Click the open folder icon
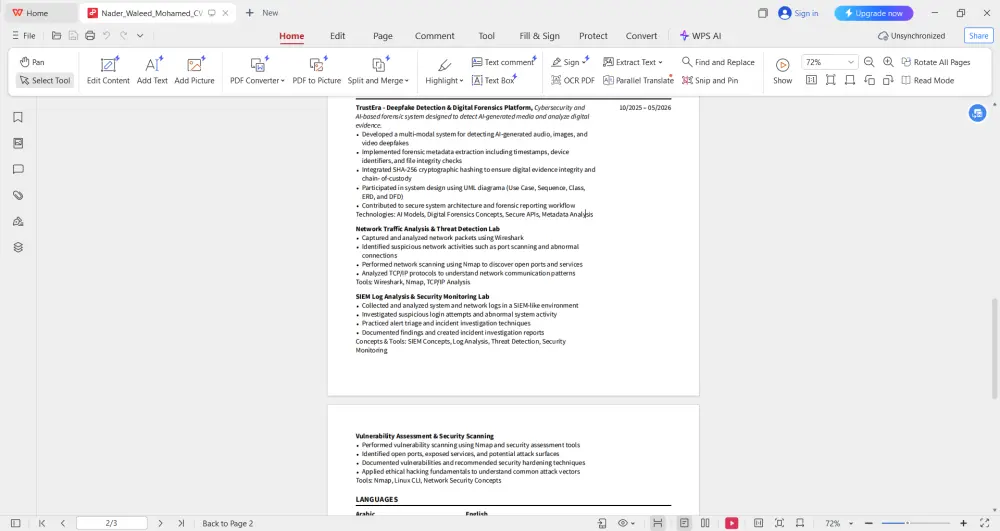This screenshot has height=531, width=1000. [56, 36]
